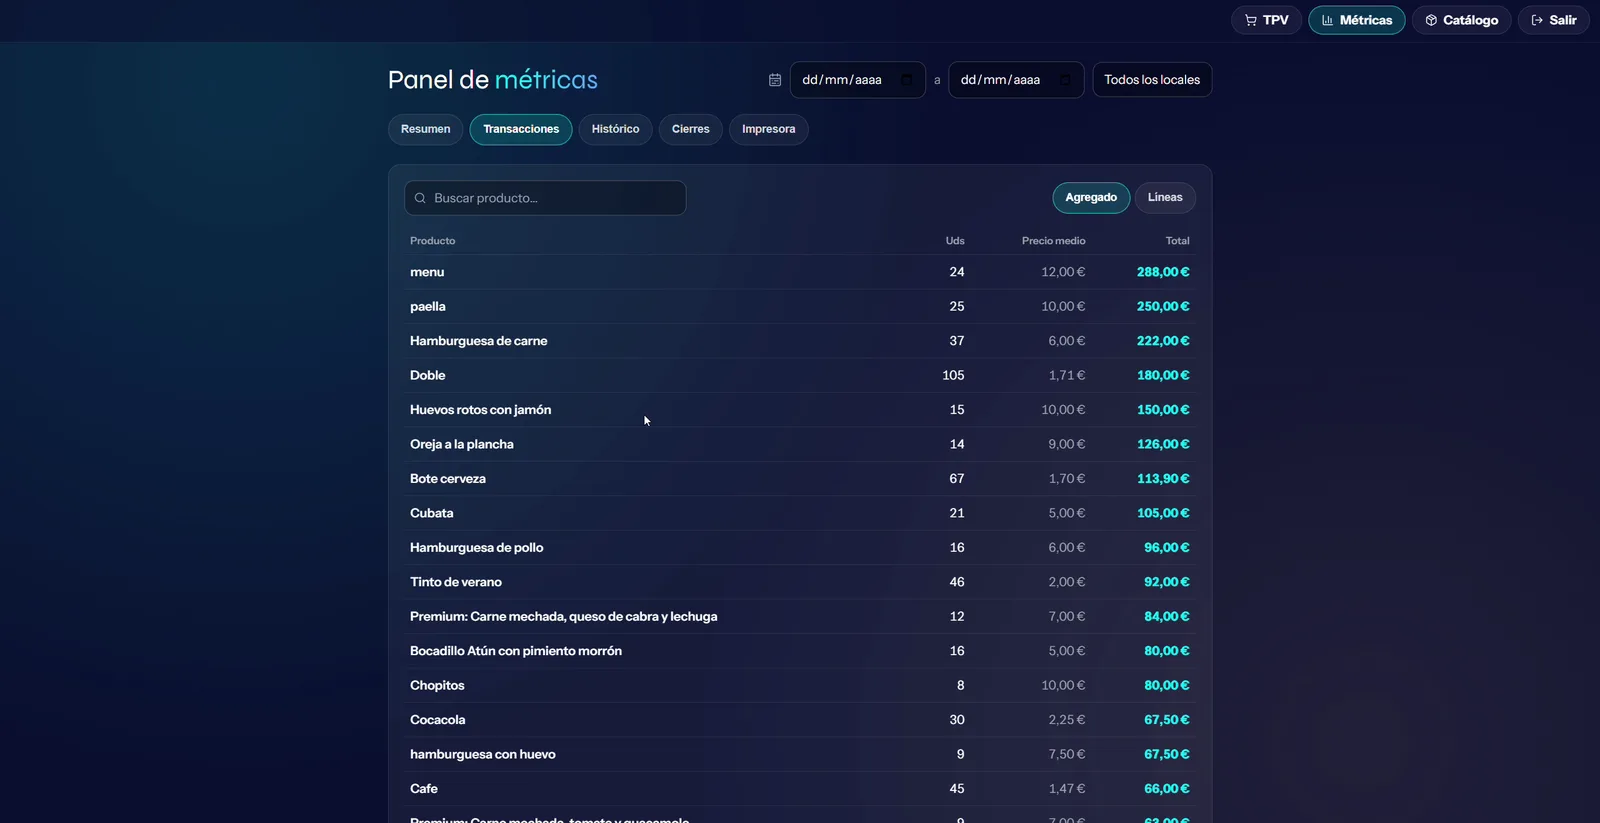Click the Hamburguesa de carne row
Screen dimensions: 1600x823
click(x=800, y=341)
